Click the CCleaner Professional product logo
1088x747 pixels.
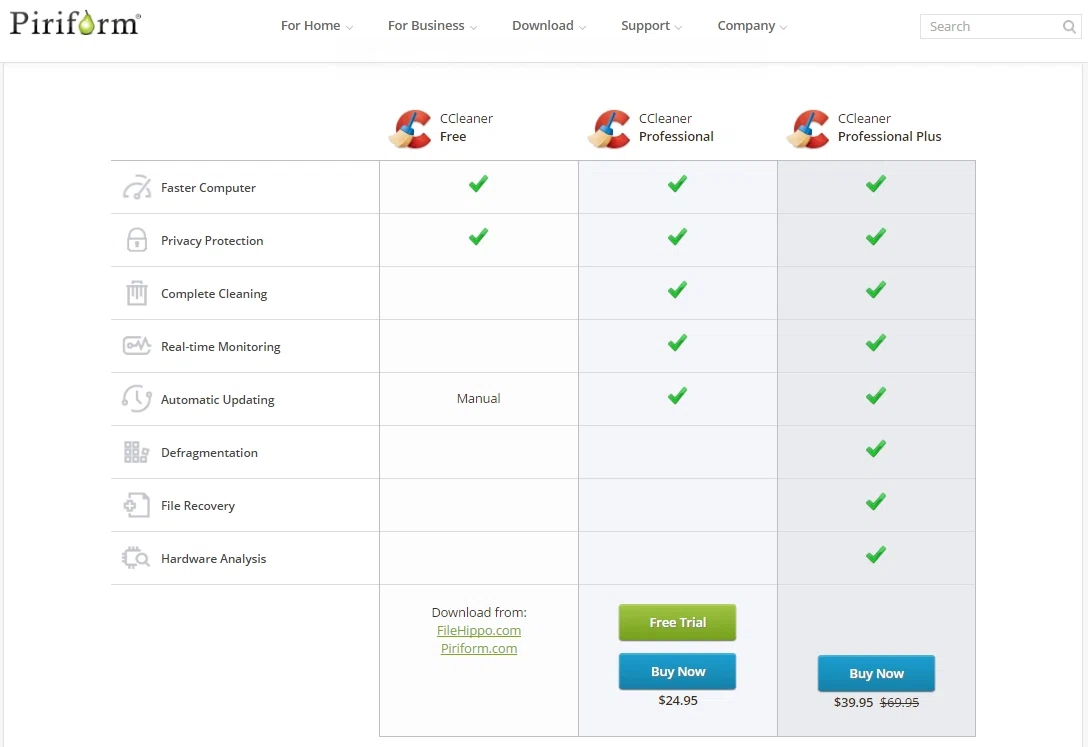click(x=610, y=128)
